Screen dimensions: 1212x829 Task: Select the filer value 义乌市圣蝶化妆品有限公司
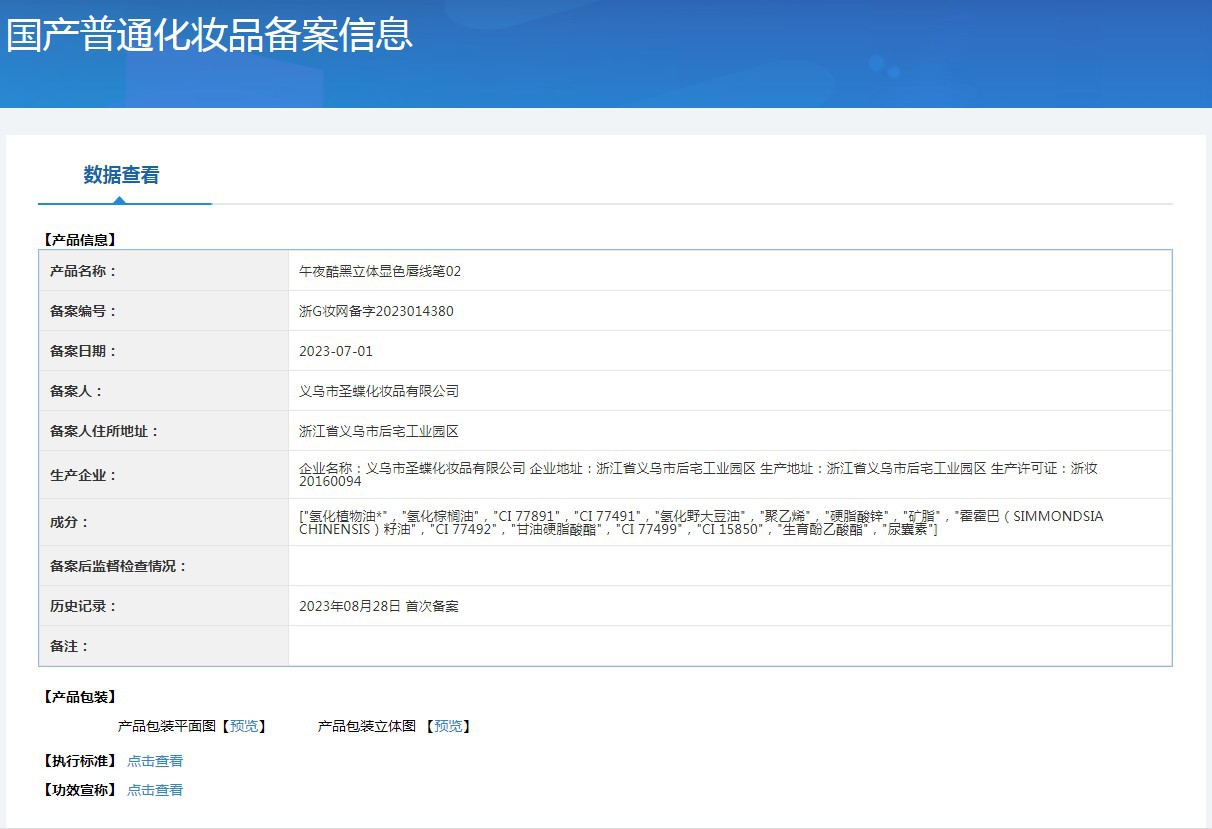click(379, 391)
